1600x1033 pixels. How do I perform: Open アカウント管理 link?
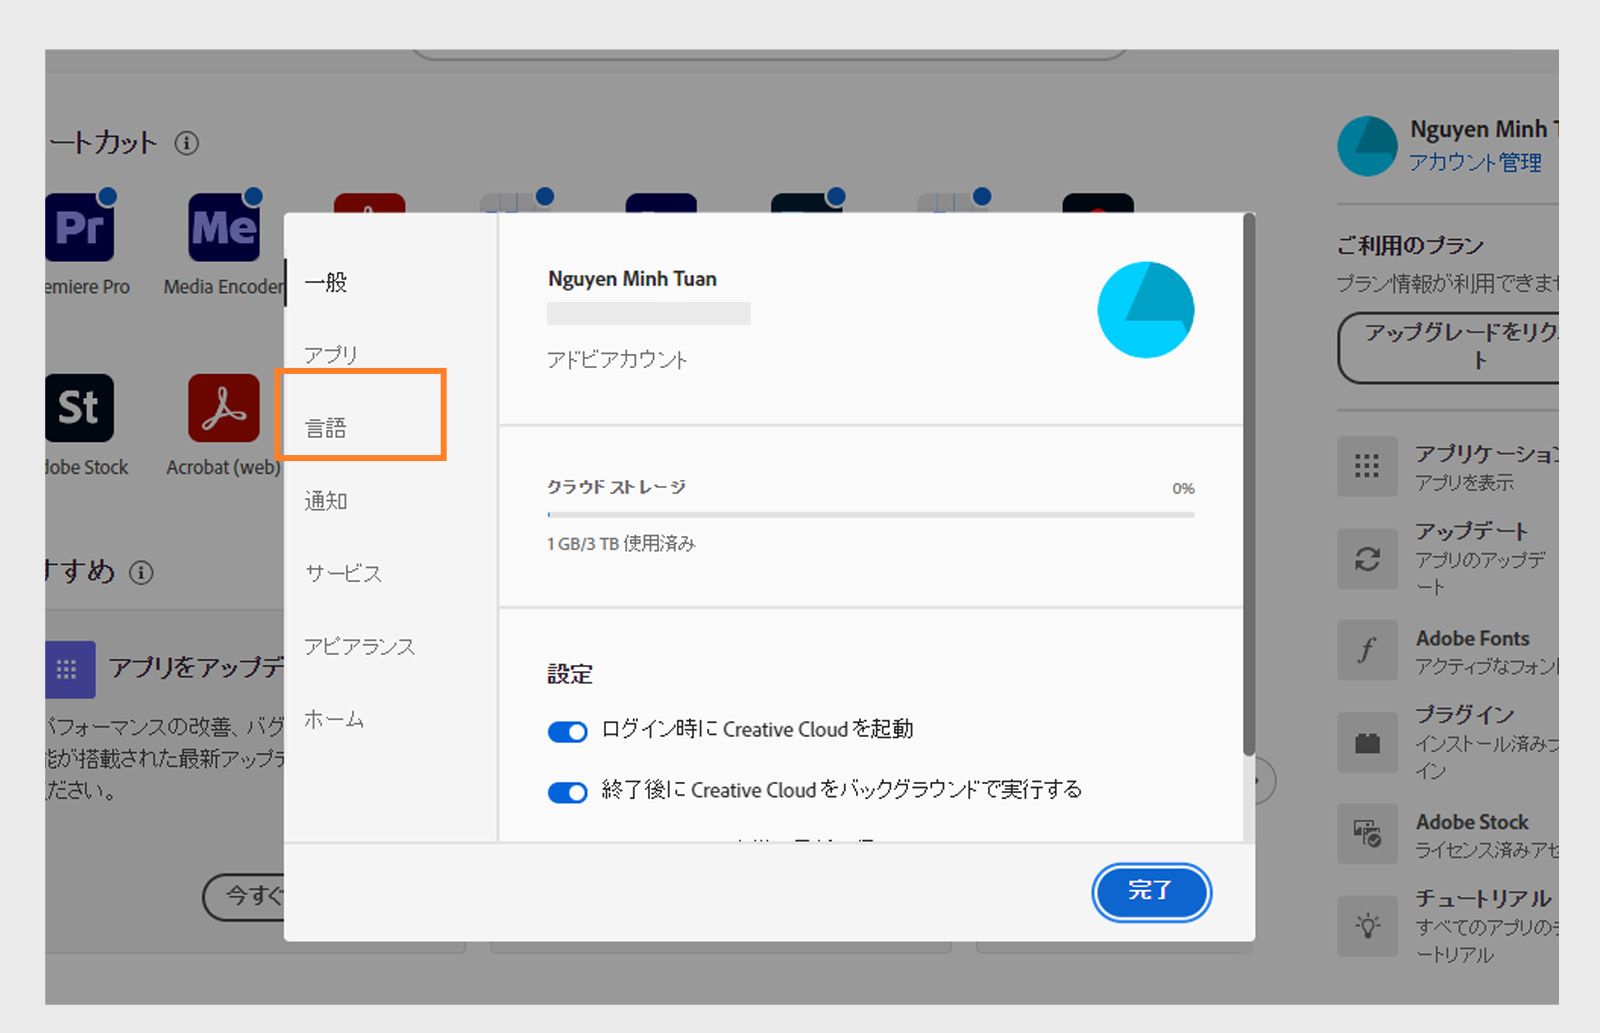coord(1475,162)
